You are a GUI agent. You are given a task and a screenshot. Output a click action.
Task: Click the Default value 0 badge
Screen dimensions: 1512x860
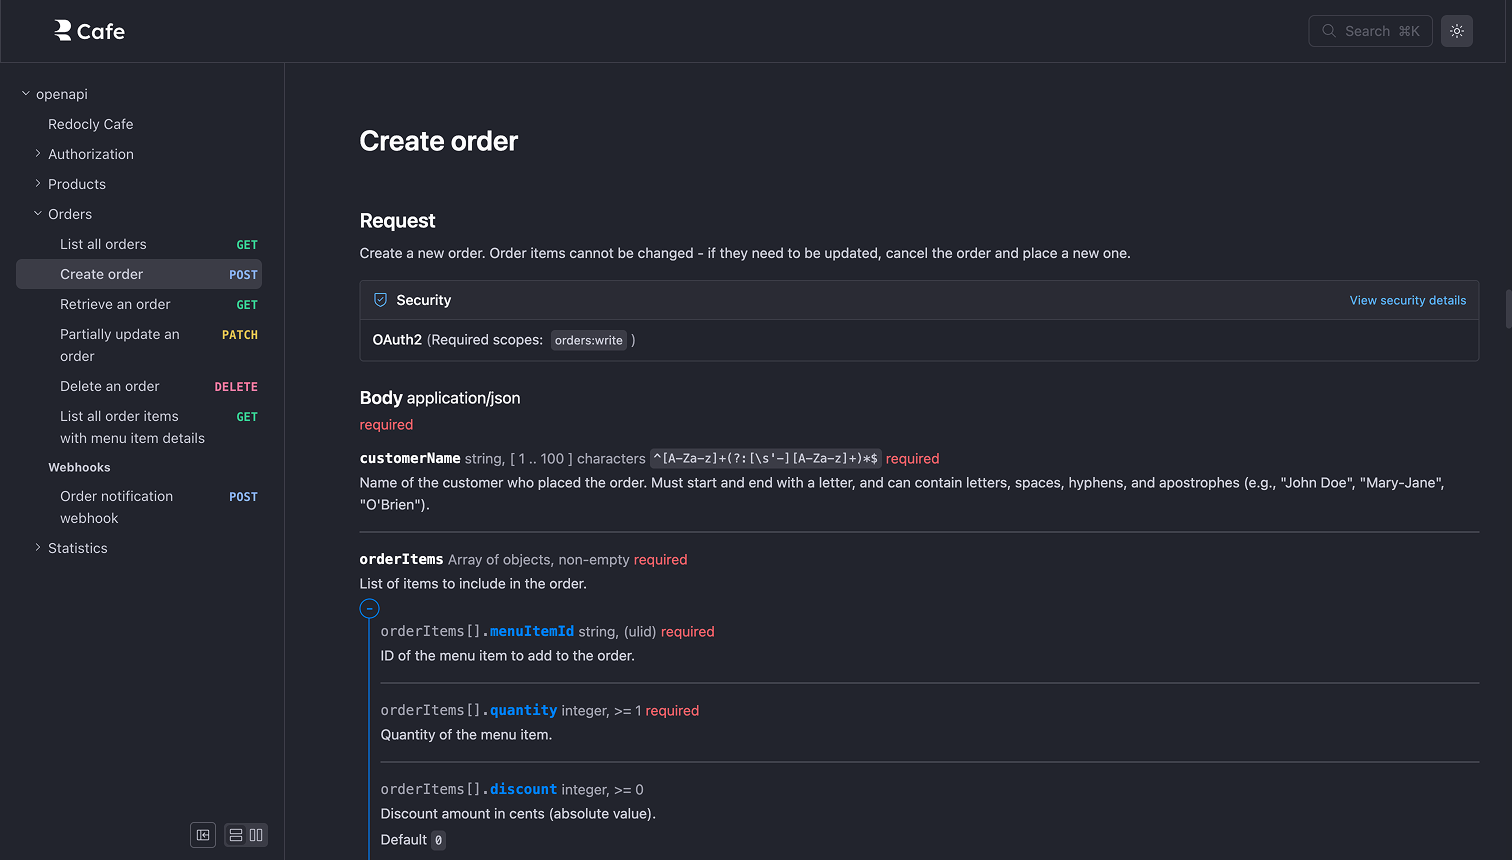pos(438,840)
